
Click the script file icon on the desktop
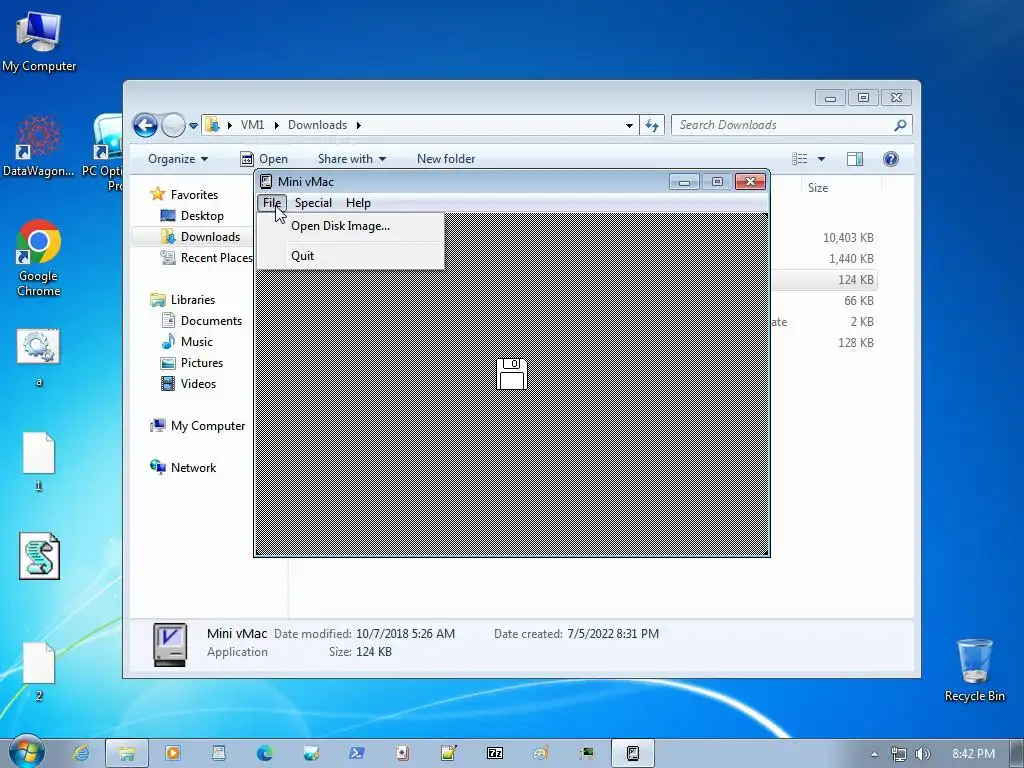click(x=39, y=556)
